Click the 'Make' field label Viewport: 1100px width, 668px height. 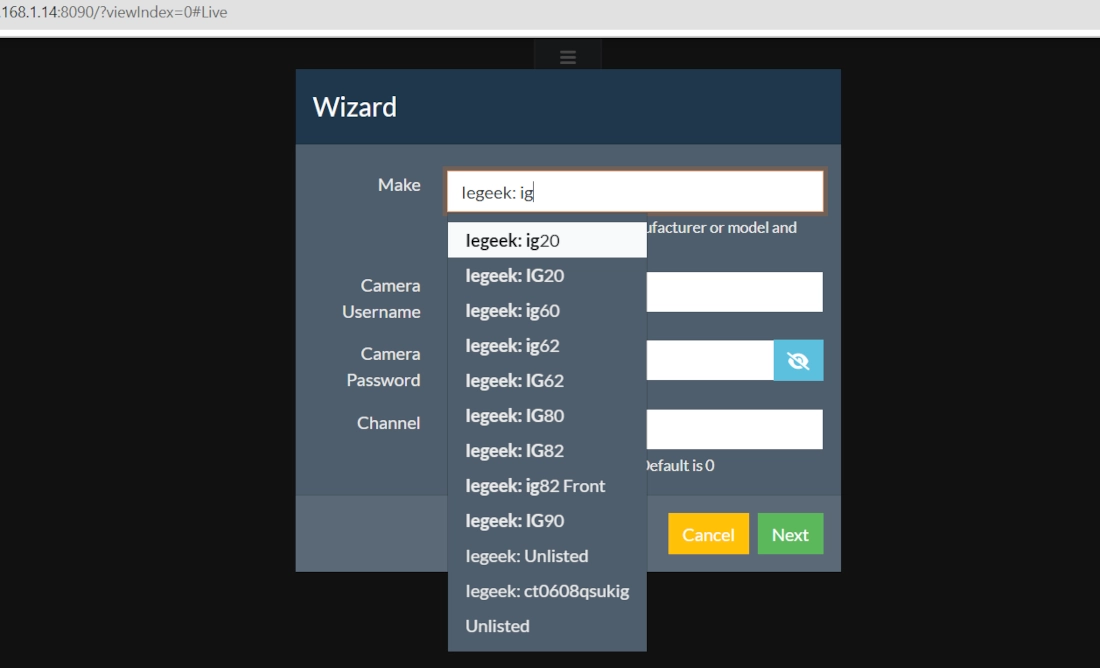coord(399,185)
